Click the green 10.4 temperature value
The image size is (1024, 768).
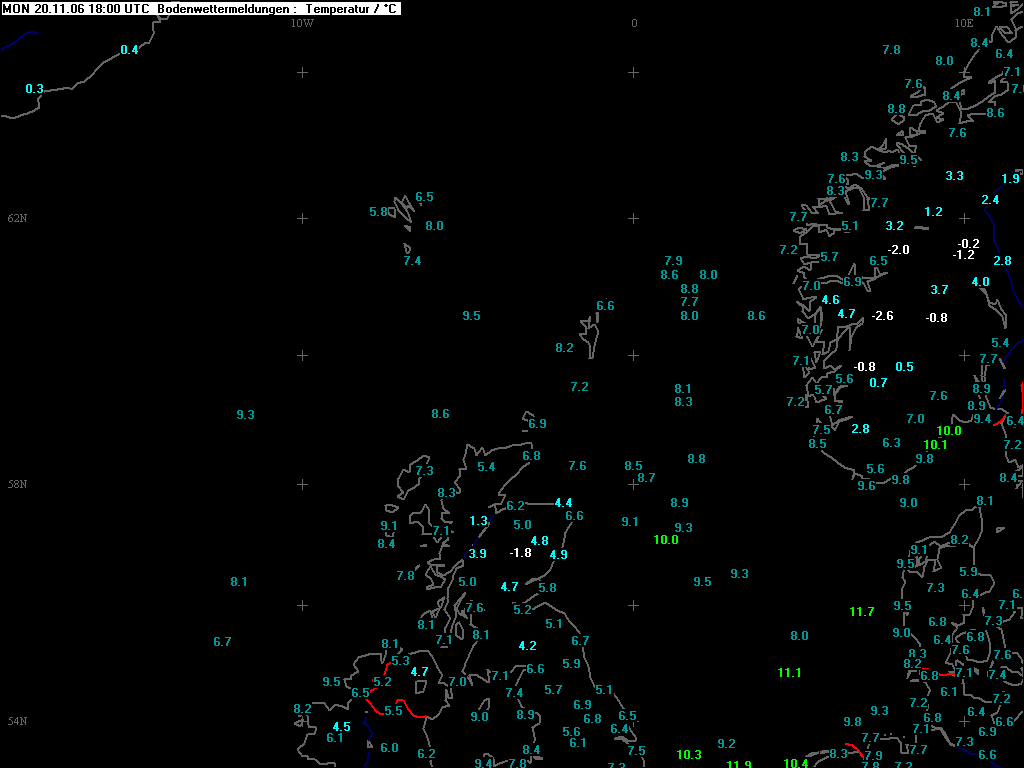(795, 763)
